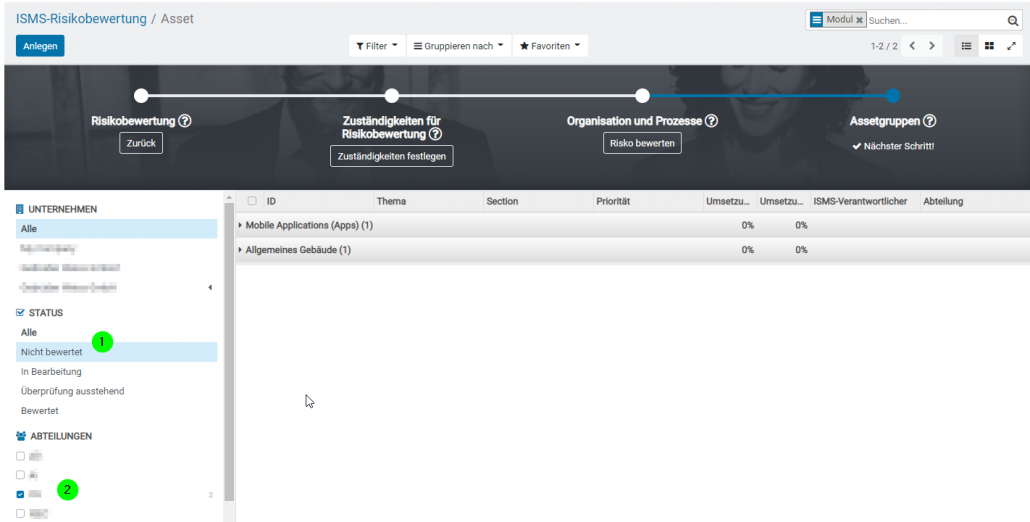Click the fullscreen expand icon
The height and width of the screenshot is (522, 1030).
1011,46
